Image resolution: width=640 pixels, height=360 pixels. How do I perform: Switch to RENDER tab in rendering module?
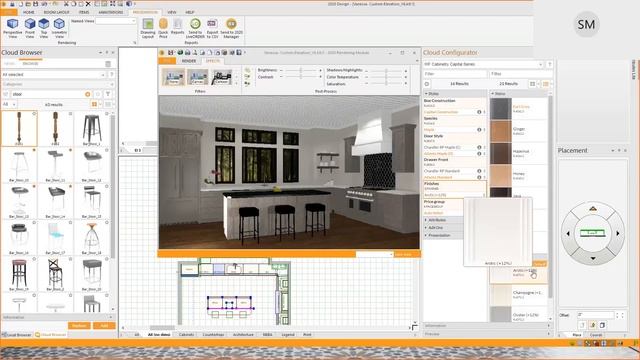[x=189, y=61]
